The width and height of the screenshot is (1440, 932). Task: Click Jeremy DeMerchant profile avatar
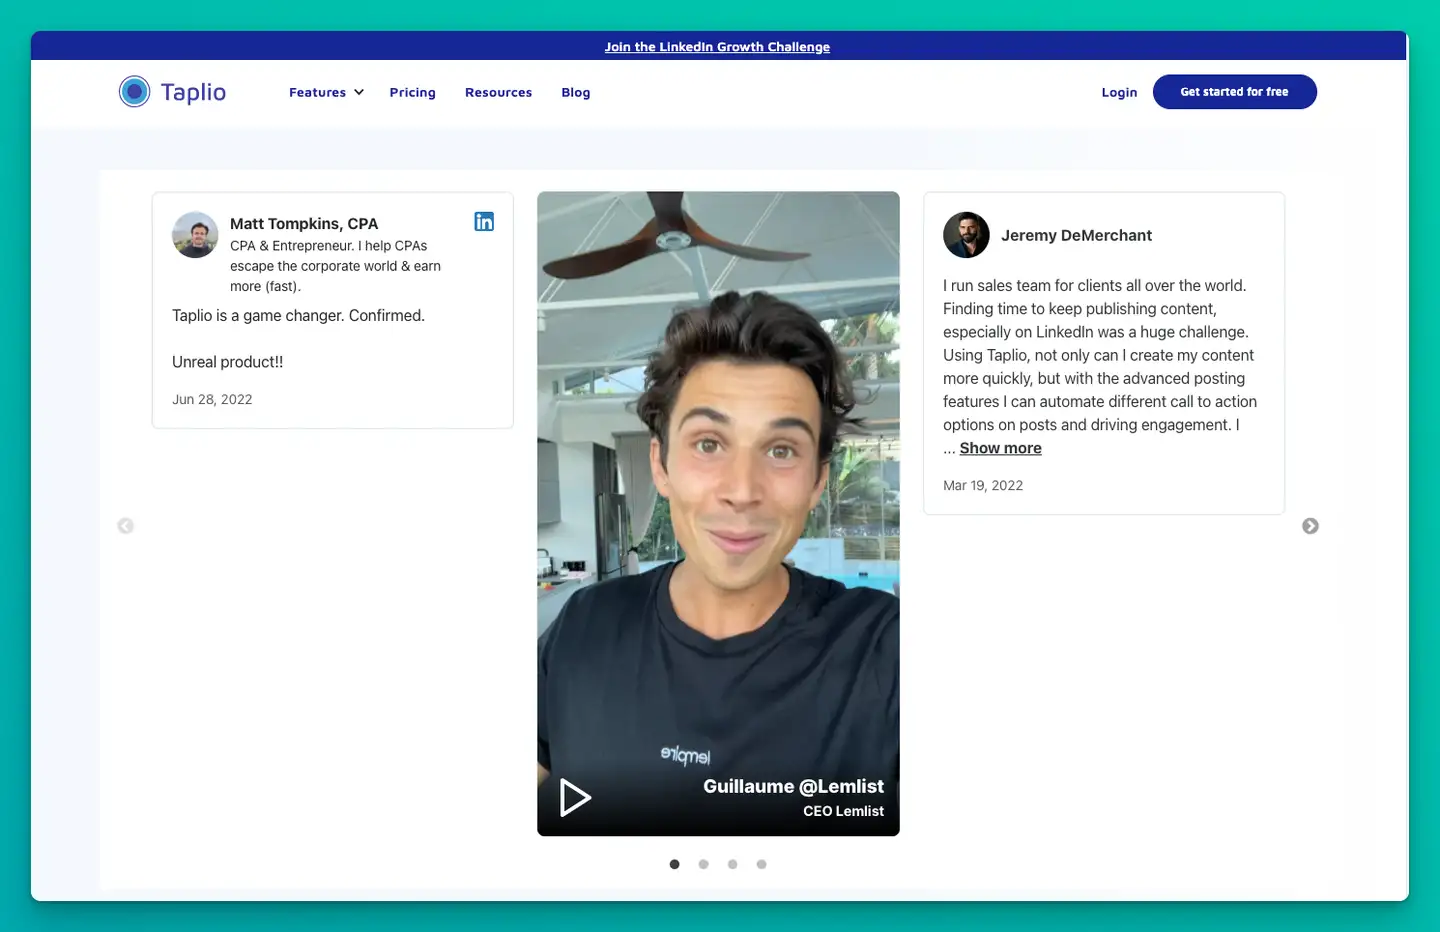(966, 235)
